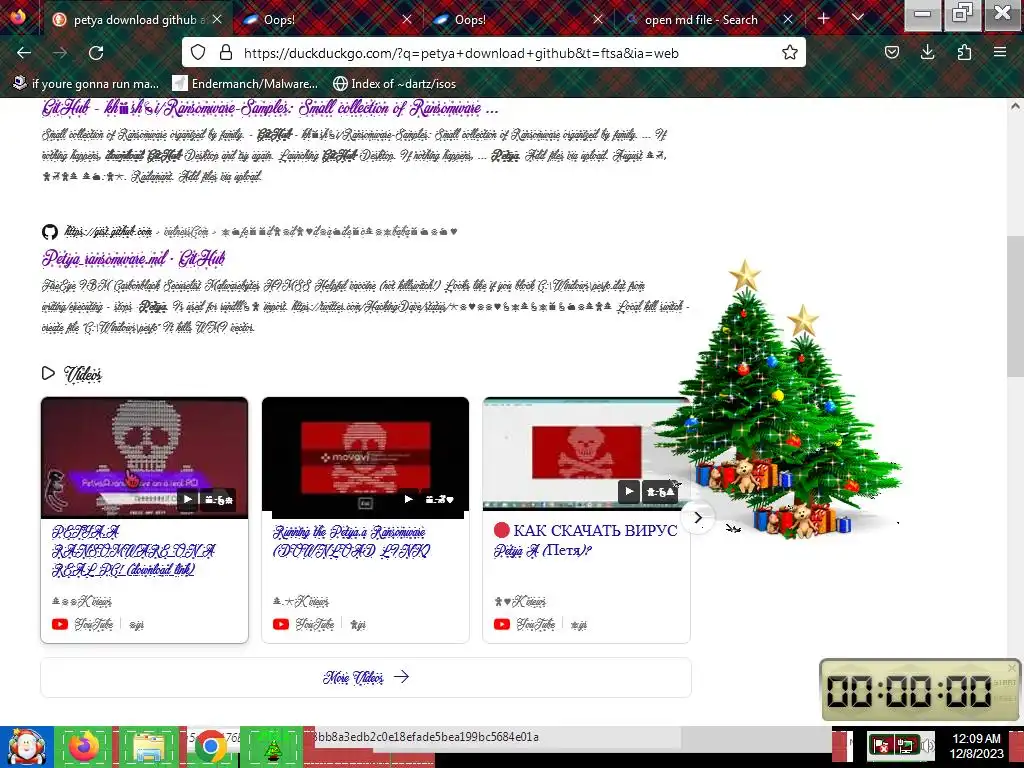The image size is (1024, 768).
Task: Click the scrollbar up arrow
Action: [x=1016, y=106]
